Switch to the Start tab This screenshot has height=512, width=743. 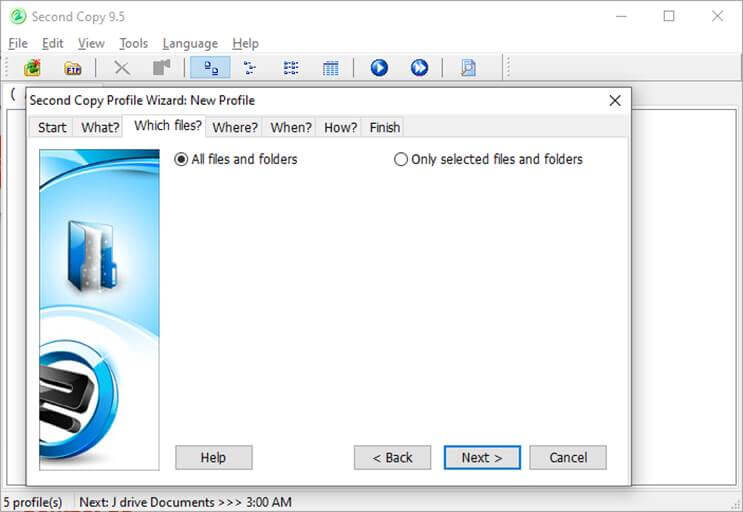[52, 127]
